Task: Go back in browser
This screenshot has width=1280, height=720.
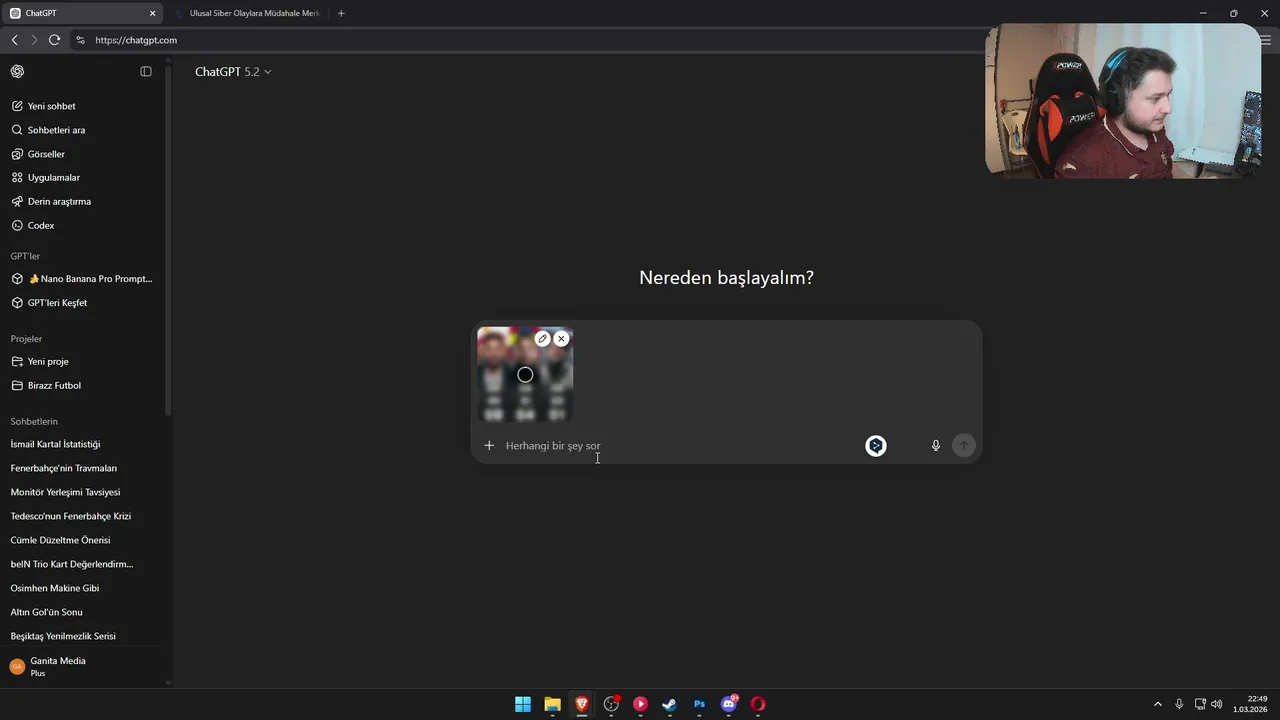Action: pos(15,40)
